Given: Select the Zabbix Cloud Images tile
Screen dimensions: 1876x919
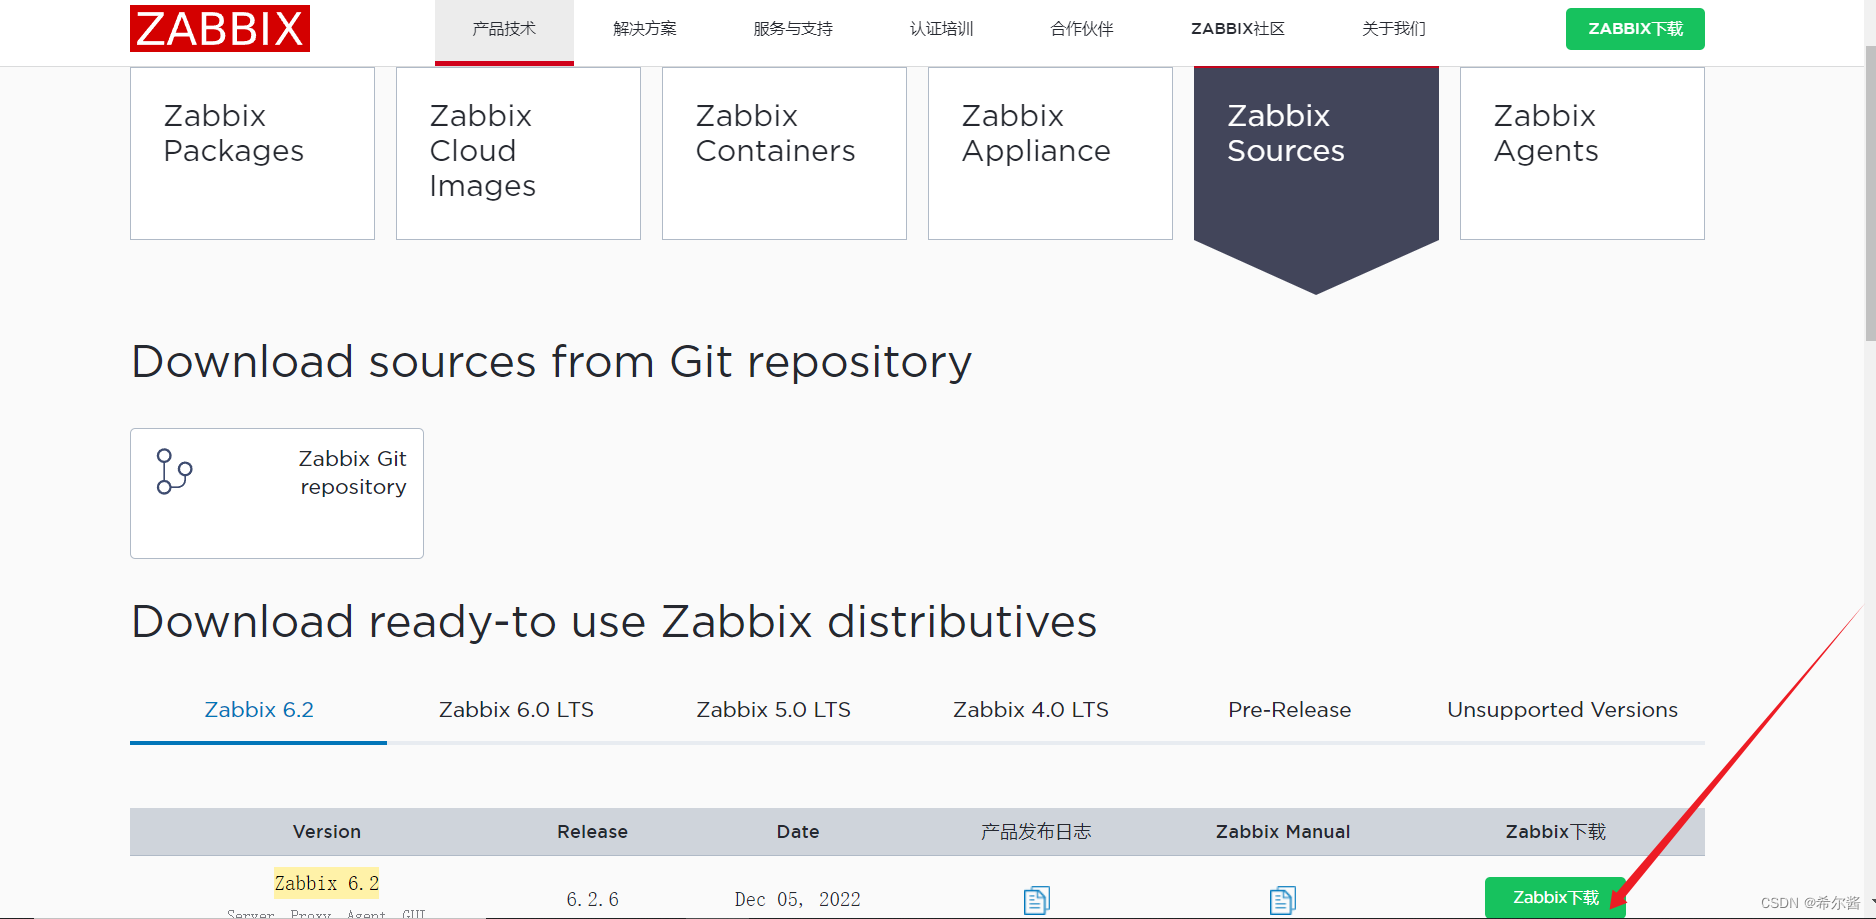Looking at the screenshot, I should coord(517,152).
